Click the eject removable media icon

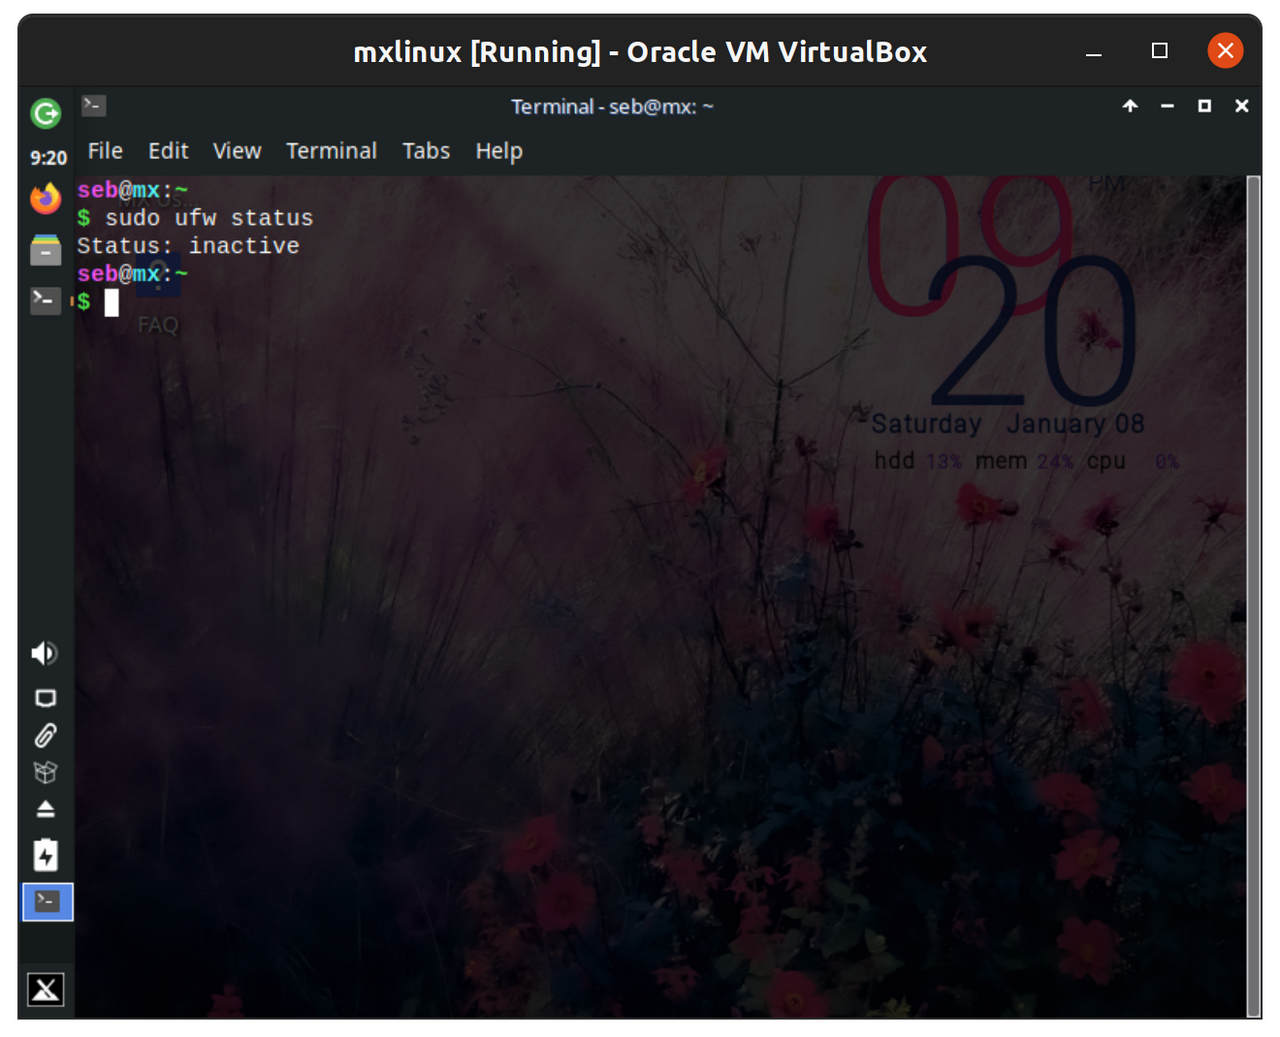pyautogui.click(x=46, y=809)
